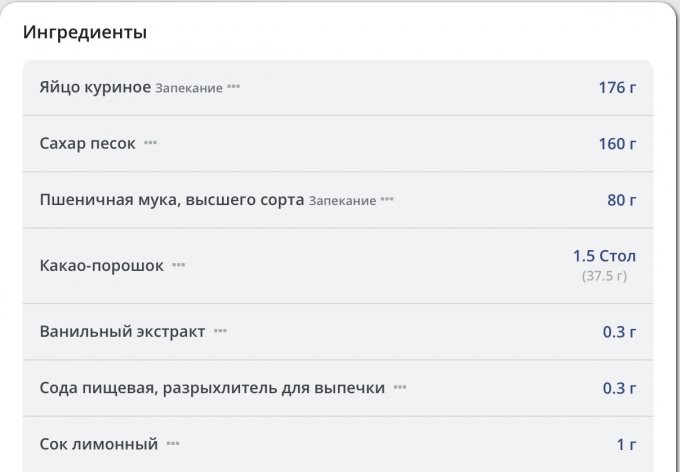The height and width of the screenshot is (472, 680).
Task: Open options dots beside Пшеничная мука
Action: 387,200
